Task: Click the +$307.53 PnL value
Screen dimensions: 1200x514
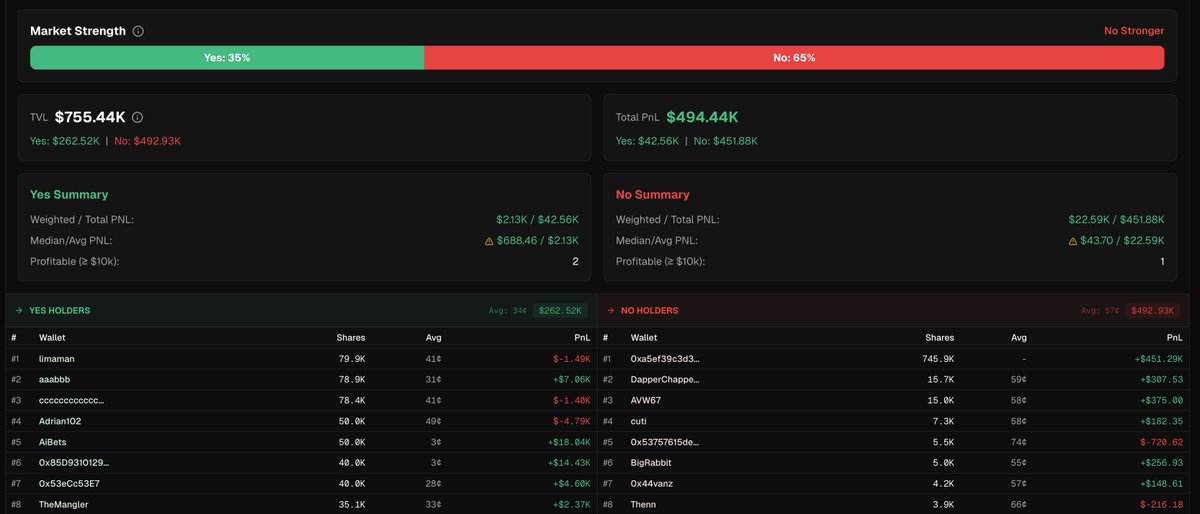Action: click(x=1162, y=379)
